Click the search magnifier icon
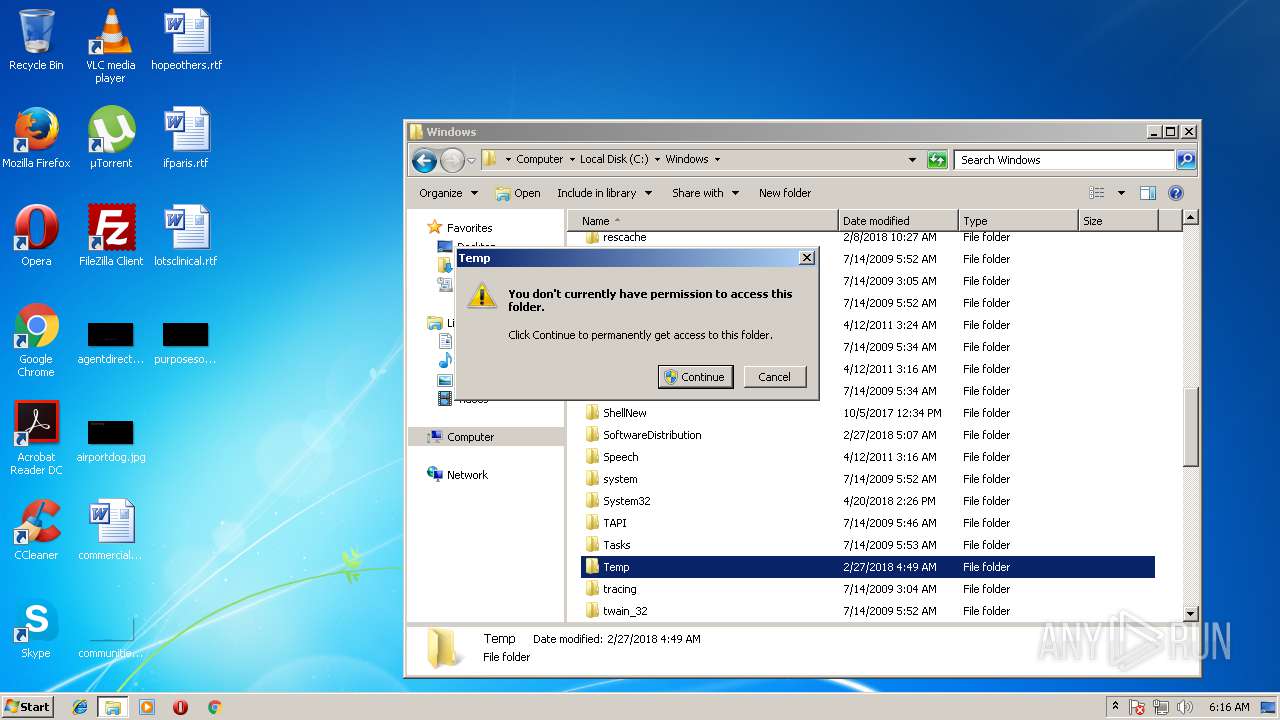The height and width of the screenshot is (720, 1280). 1185,160
